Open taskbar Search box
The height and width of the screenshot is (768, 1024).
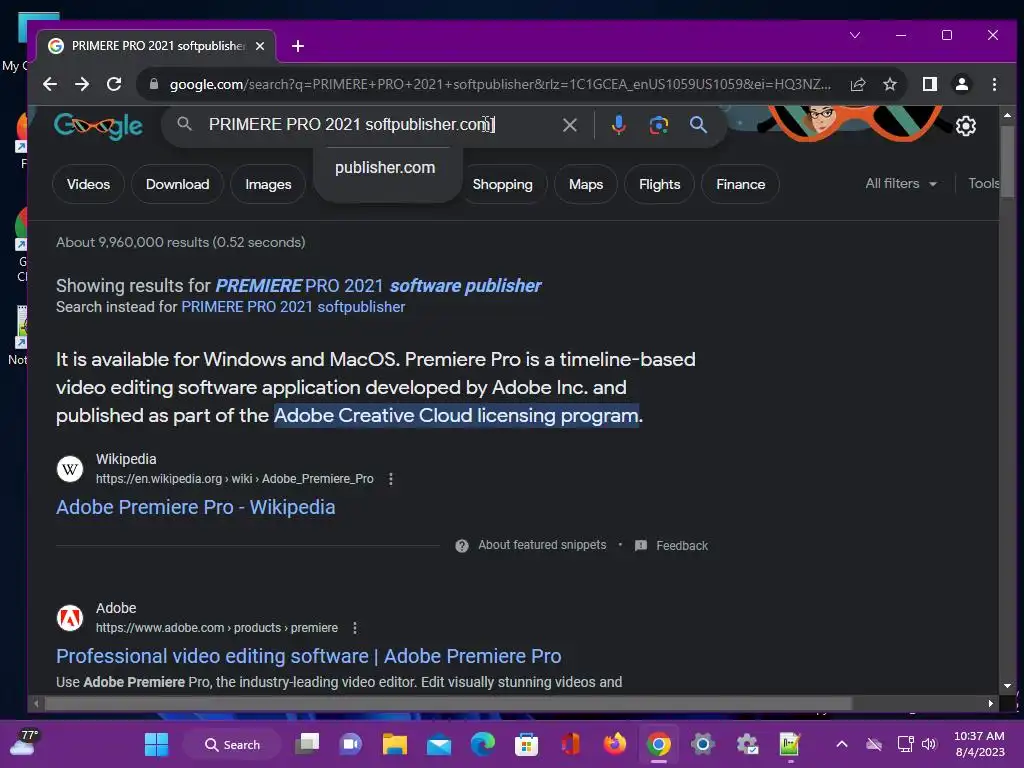coord(232,744)
